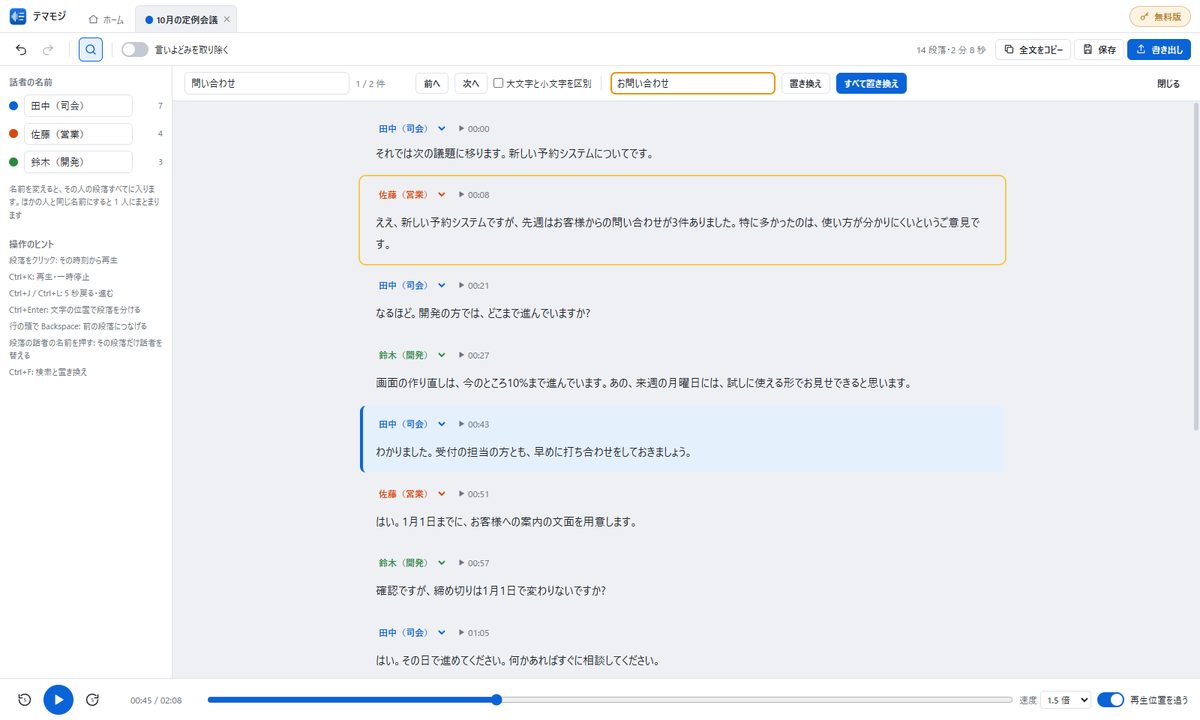
Task: Close search bar with 閉じる
Action: point(1168,84)
